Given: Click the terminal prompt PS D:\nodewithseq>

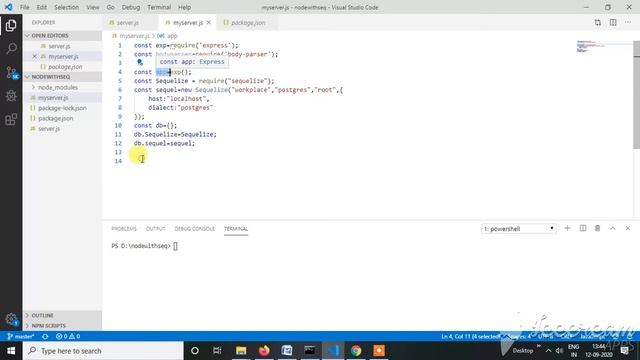Looking at the screenshot, I should [141, 246].
